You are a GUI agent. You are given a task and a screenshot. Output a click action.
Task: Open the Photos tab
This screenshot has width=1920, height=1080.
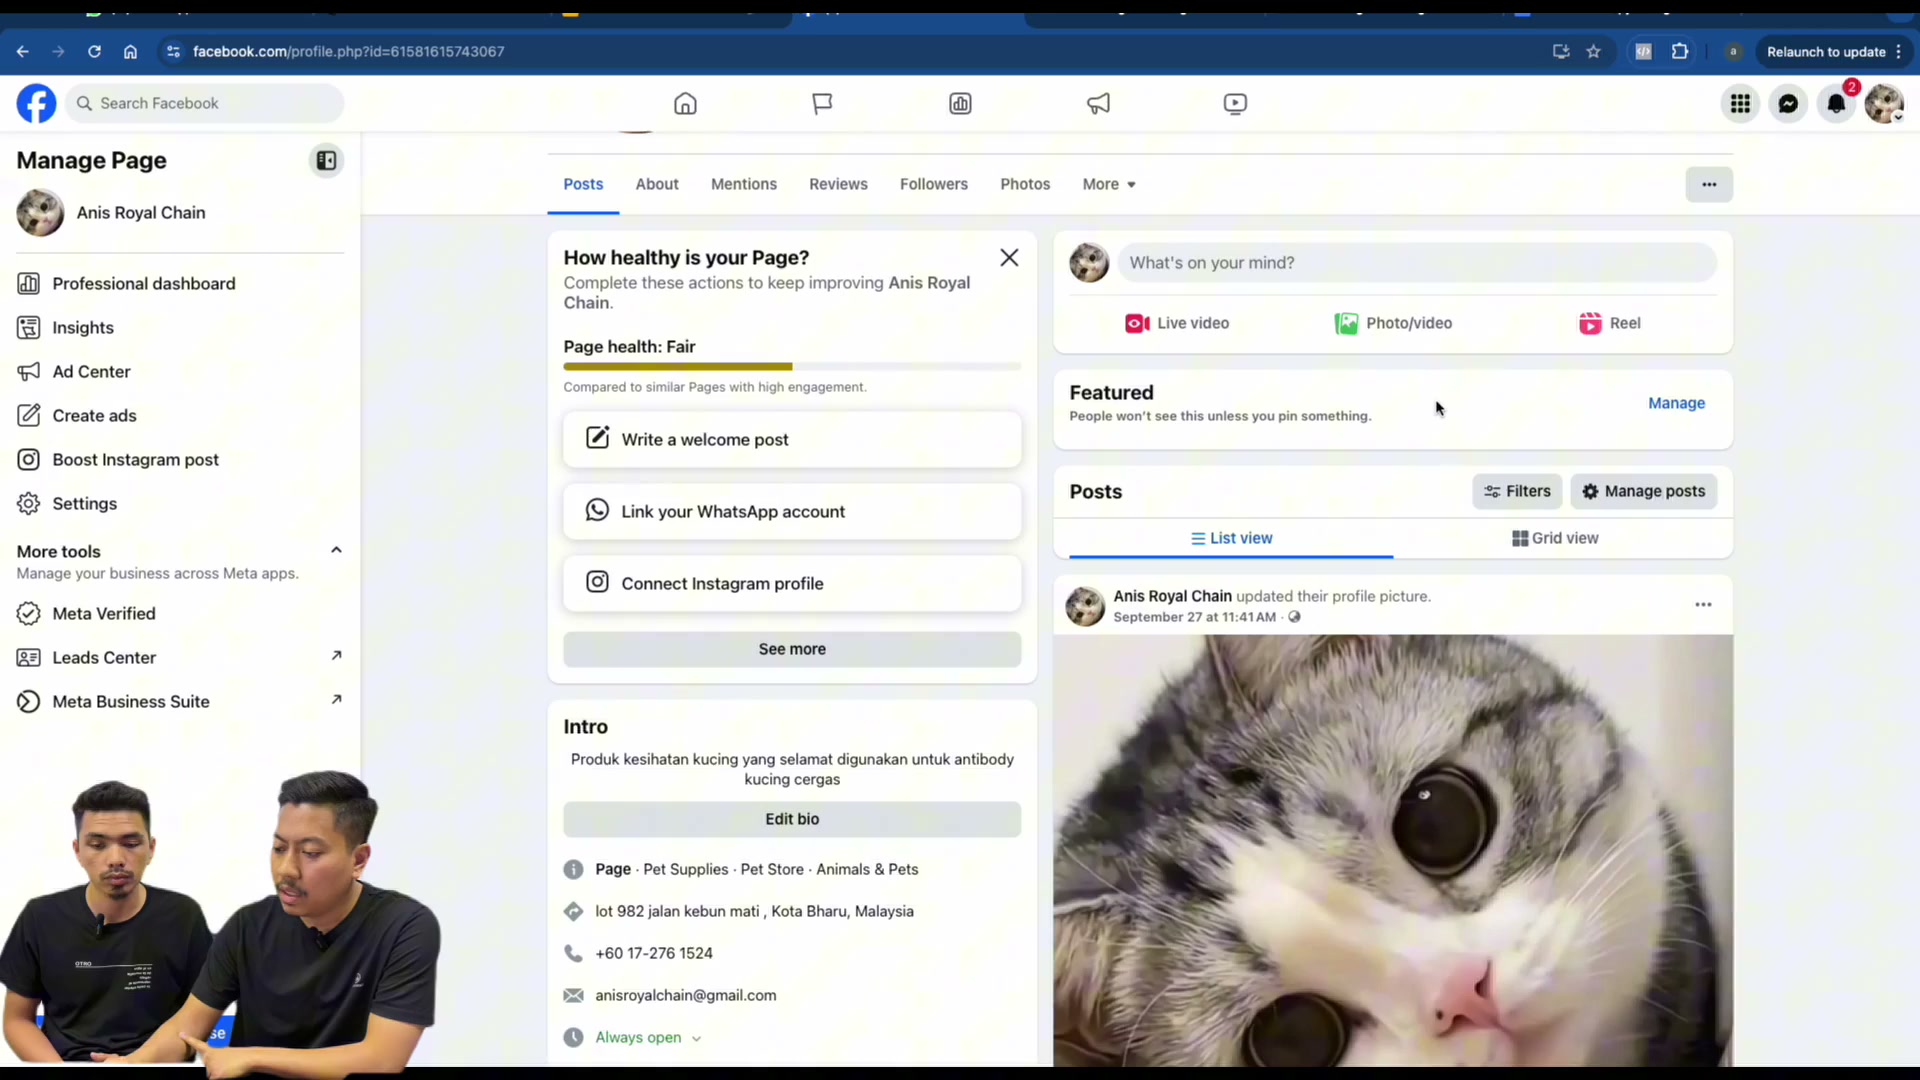click(1025, 184)
